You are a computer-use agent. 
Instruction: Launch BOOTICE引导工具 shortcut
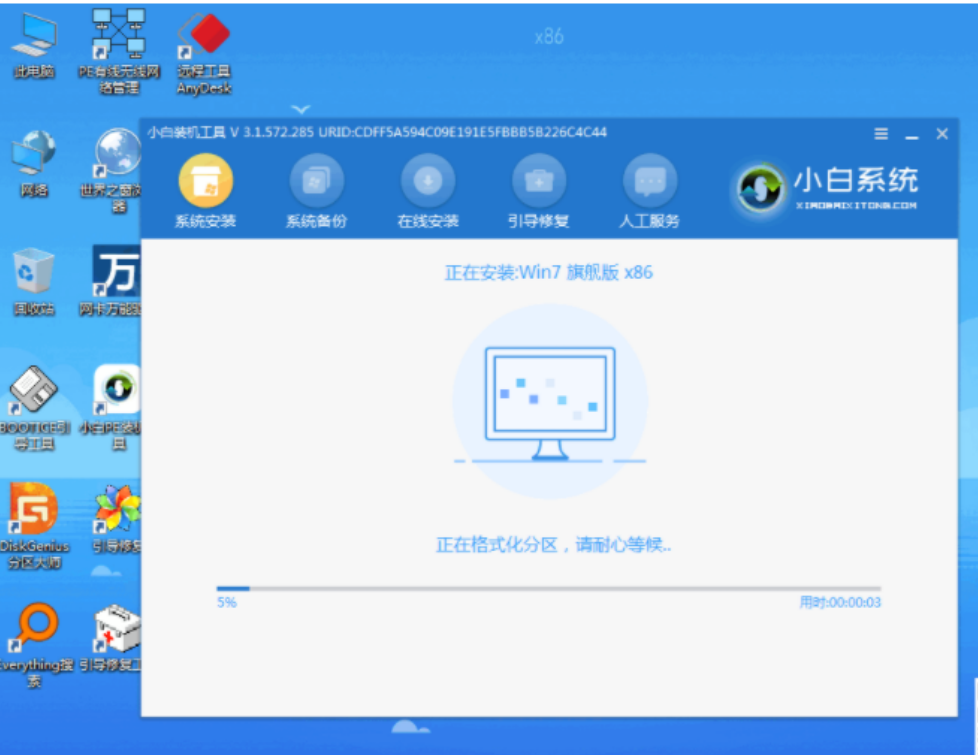click(33, 395)
